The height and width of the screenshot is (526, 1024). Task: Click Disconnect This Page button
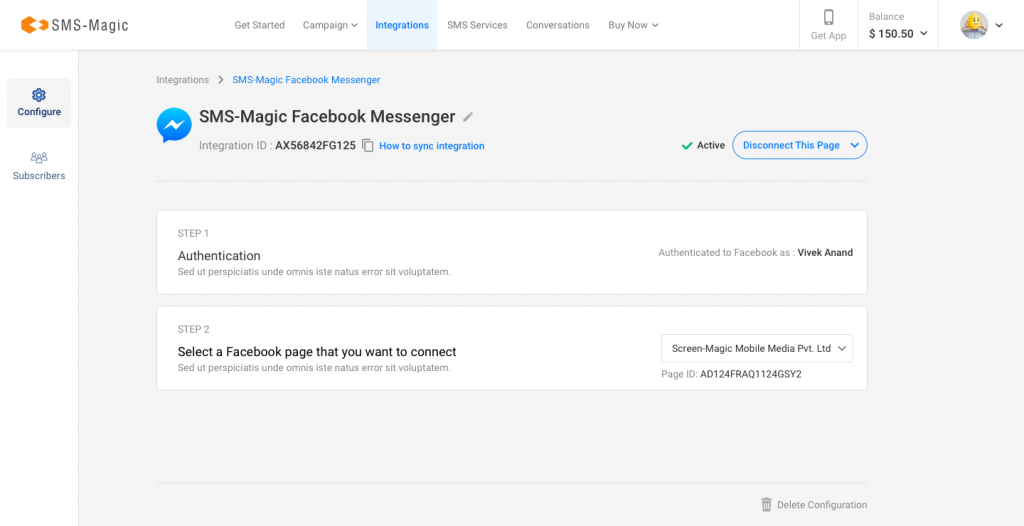pos(799,145)
